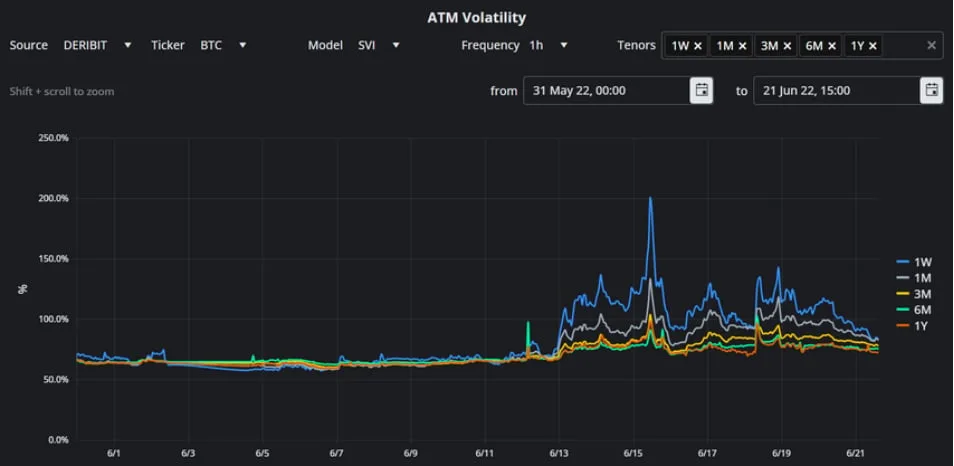Remove the 1M tenor tag
Viewport: 954px width, 466px height.
(742, 46)
